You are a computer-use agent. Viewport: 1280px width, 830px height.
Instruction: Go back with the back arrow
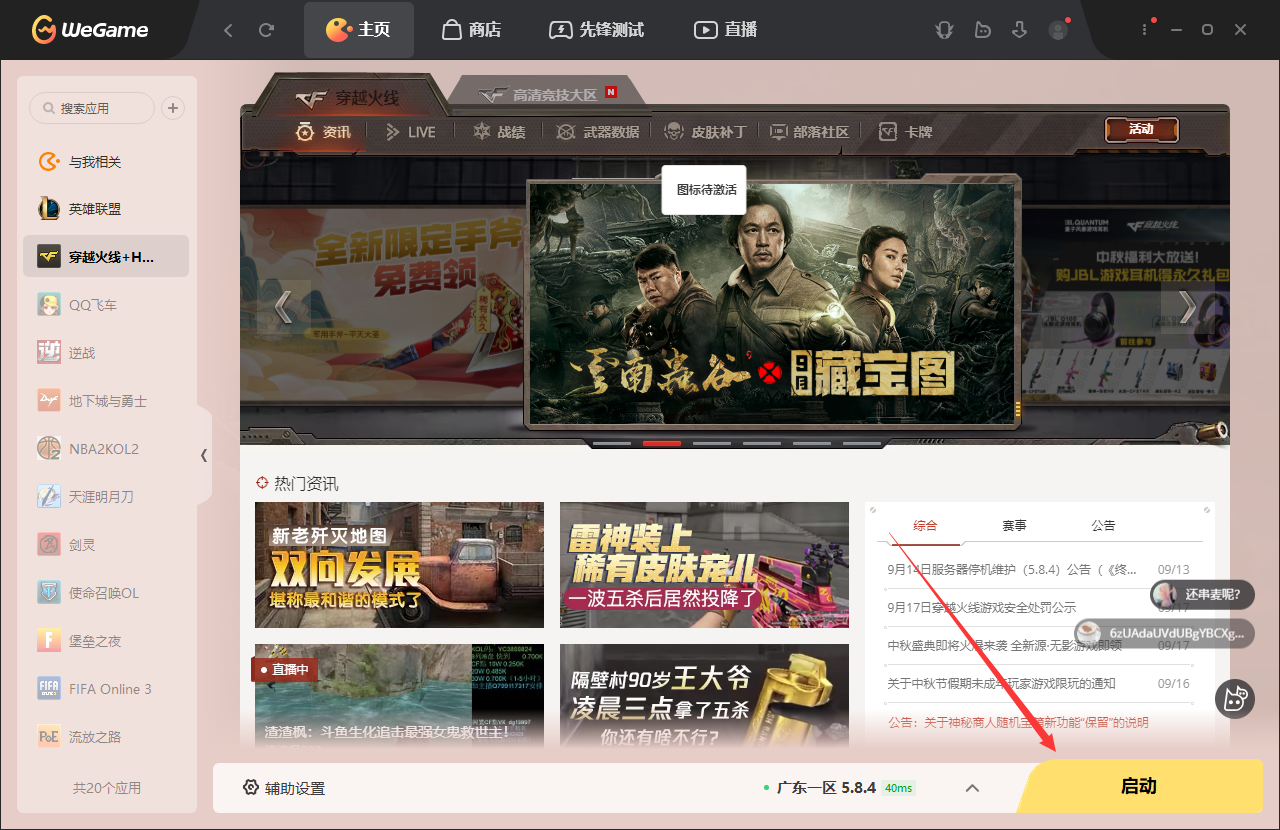tap(228, 30)
